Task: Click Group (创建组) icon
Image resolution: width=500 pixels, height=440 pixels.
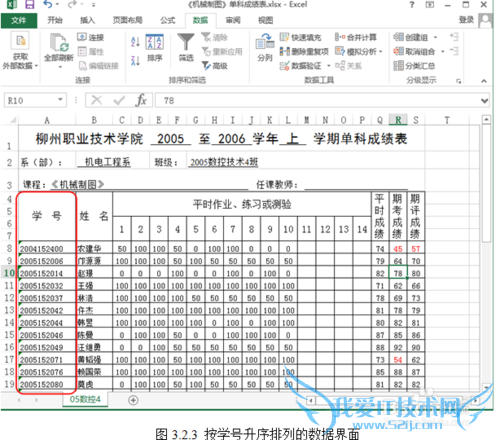Action: click(398, 37)
